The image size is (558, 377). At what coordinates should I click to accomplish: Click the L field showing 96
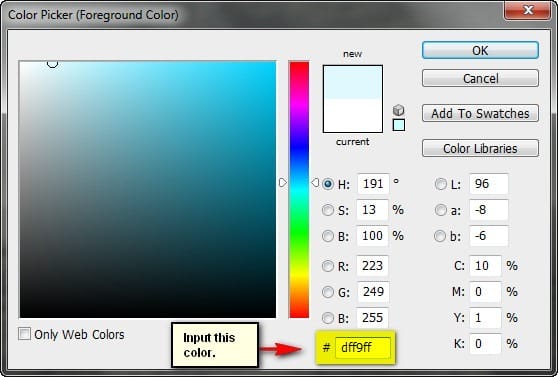[x=489, y=184]
